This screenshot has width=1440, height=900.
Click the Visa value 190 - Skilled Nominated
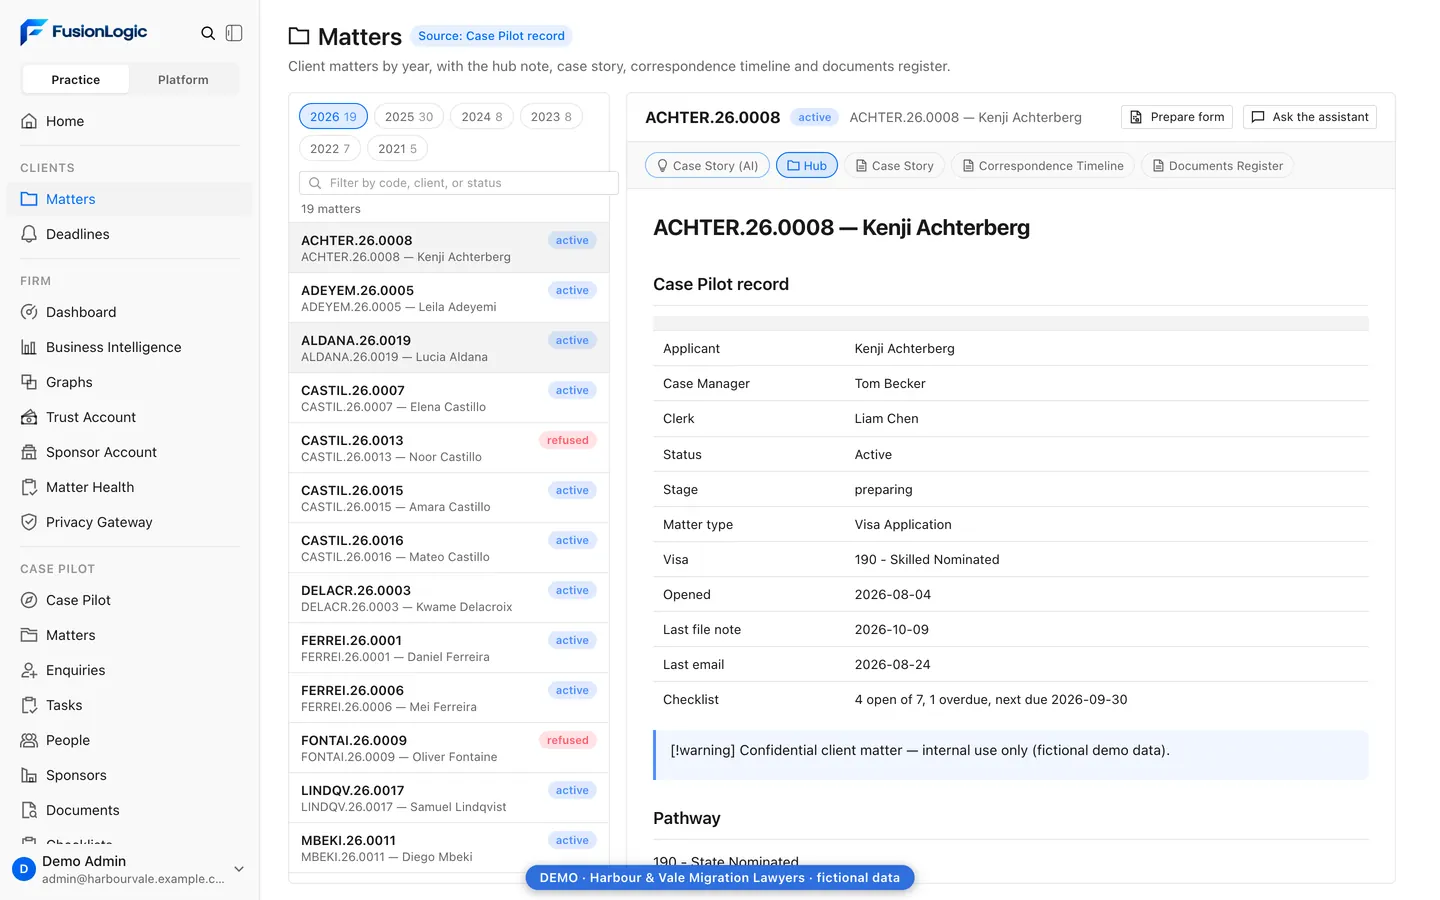(x=927, y=560)
